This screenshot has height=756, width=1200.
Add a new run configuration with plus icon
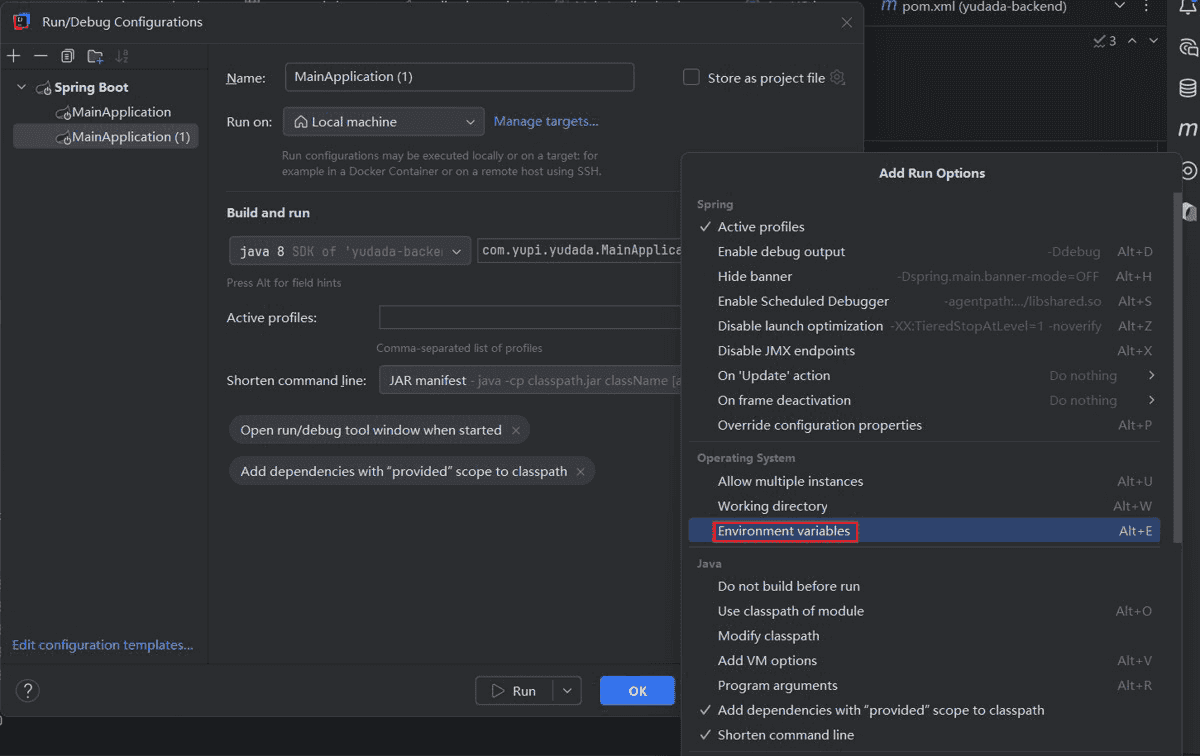tap(13, 56)
